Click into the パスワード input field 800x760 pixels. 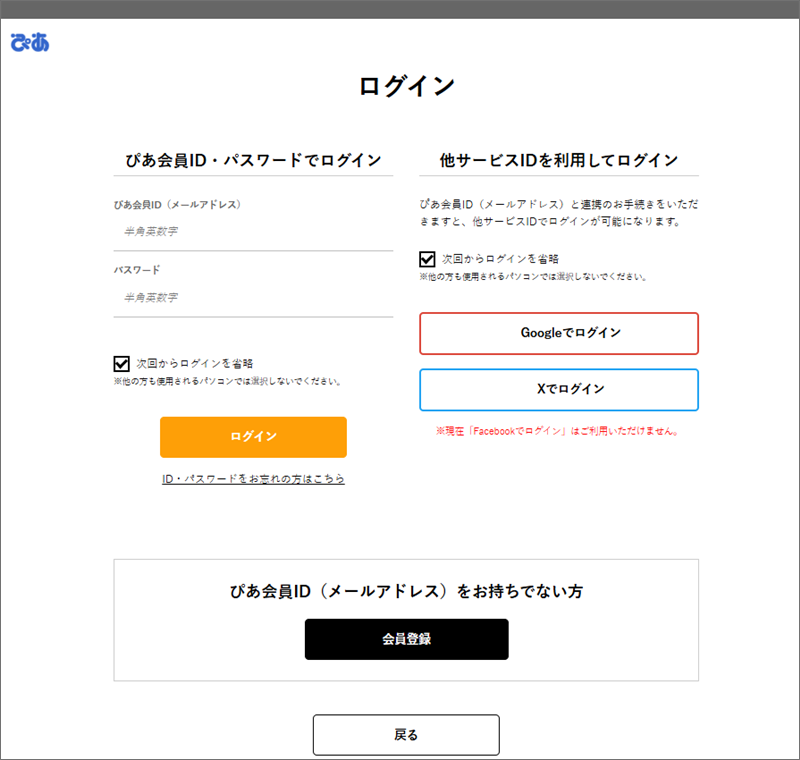point(253,298)
